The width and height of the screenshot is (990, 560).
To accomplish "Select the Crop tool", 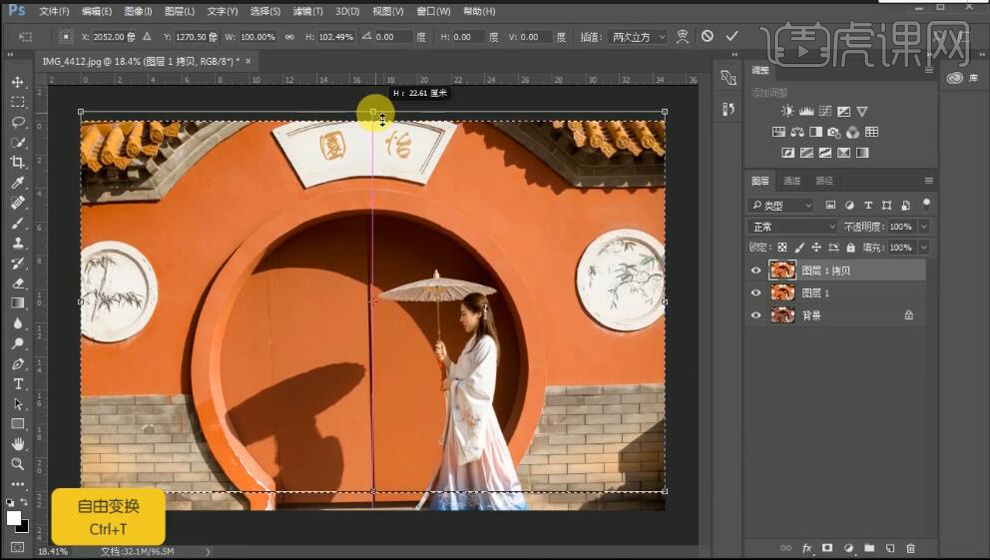I will 18,162.
